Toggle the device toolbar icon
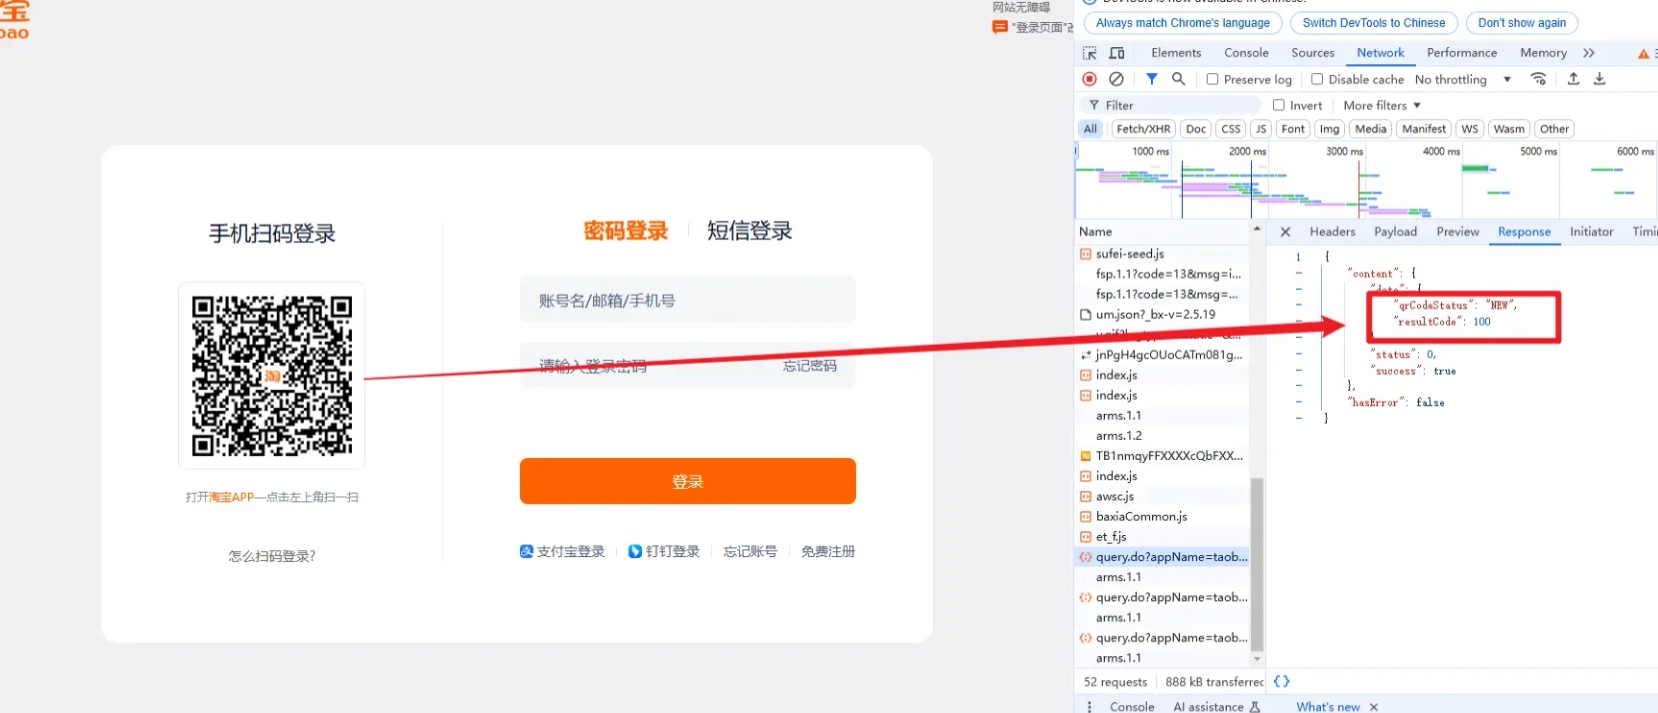The height and width of the screenshot is (713, 1658). pyautogui.click(x=1117, y=53)
